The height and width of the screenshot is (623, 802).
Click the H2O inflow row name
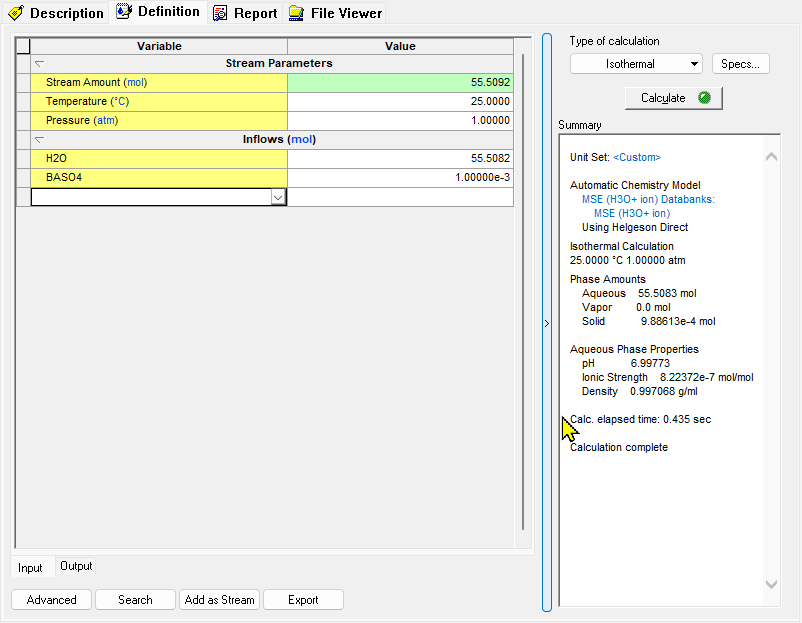pyautogui.click(x=159, y=159)
